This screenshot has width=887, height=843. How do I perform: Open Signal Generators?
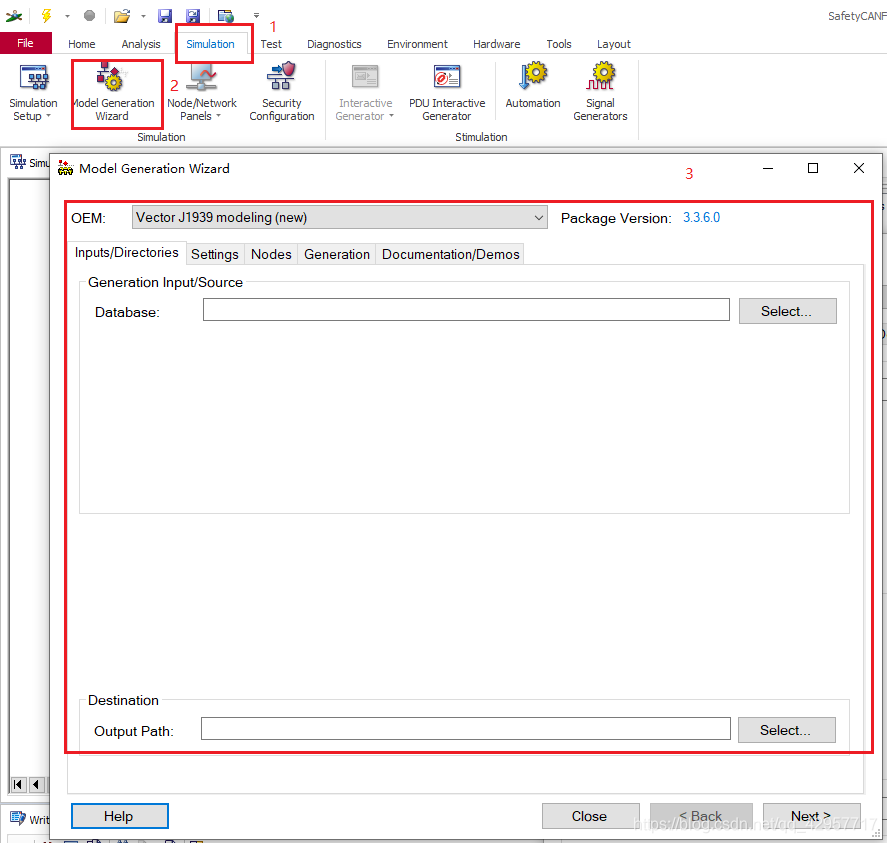[600, 92]
